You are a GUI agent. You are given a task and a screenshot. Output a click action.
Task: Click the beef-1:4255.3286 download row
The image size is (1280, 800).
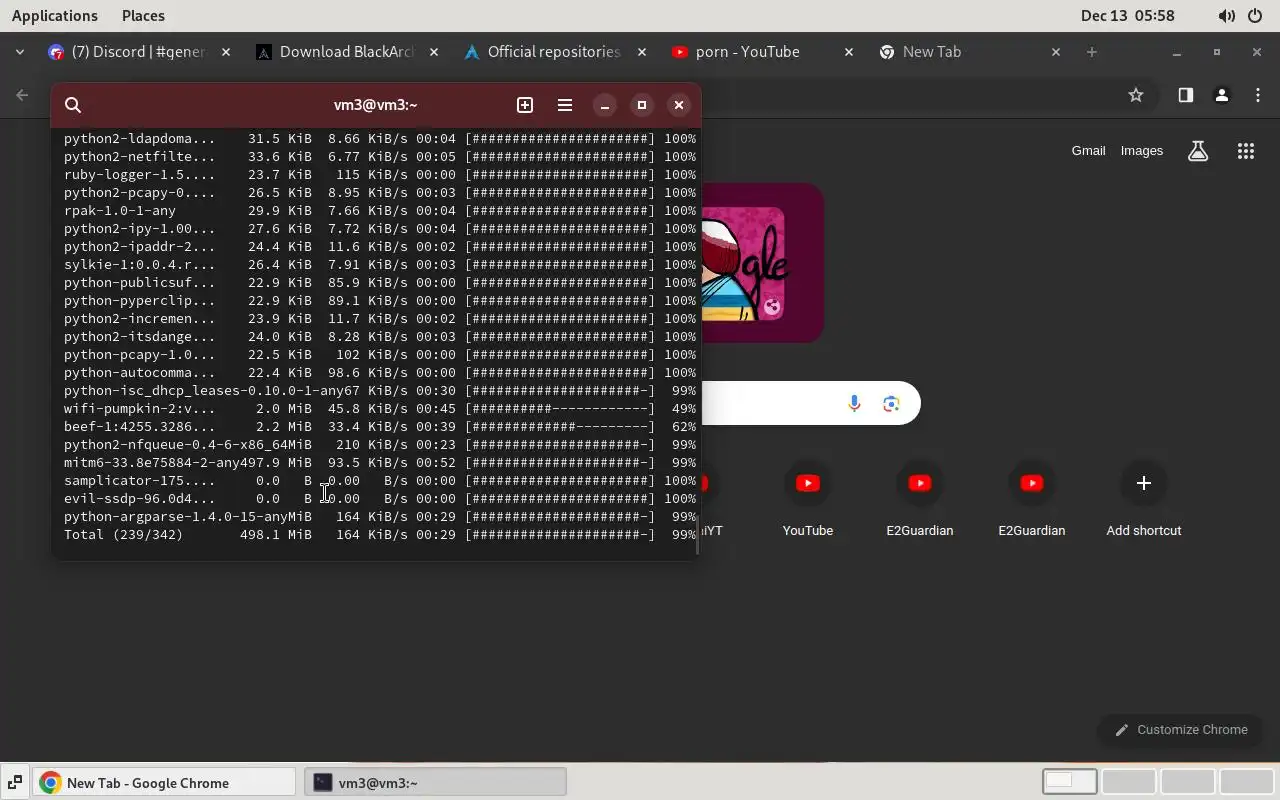380,427
